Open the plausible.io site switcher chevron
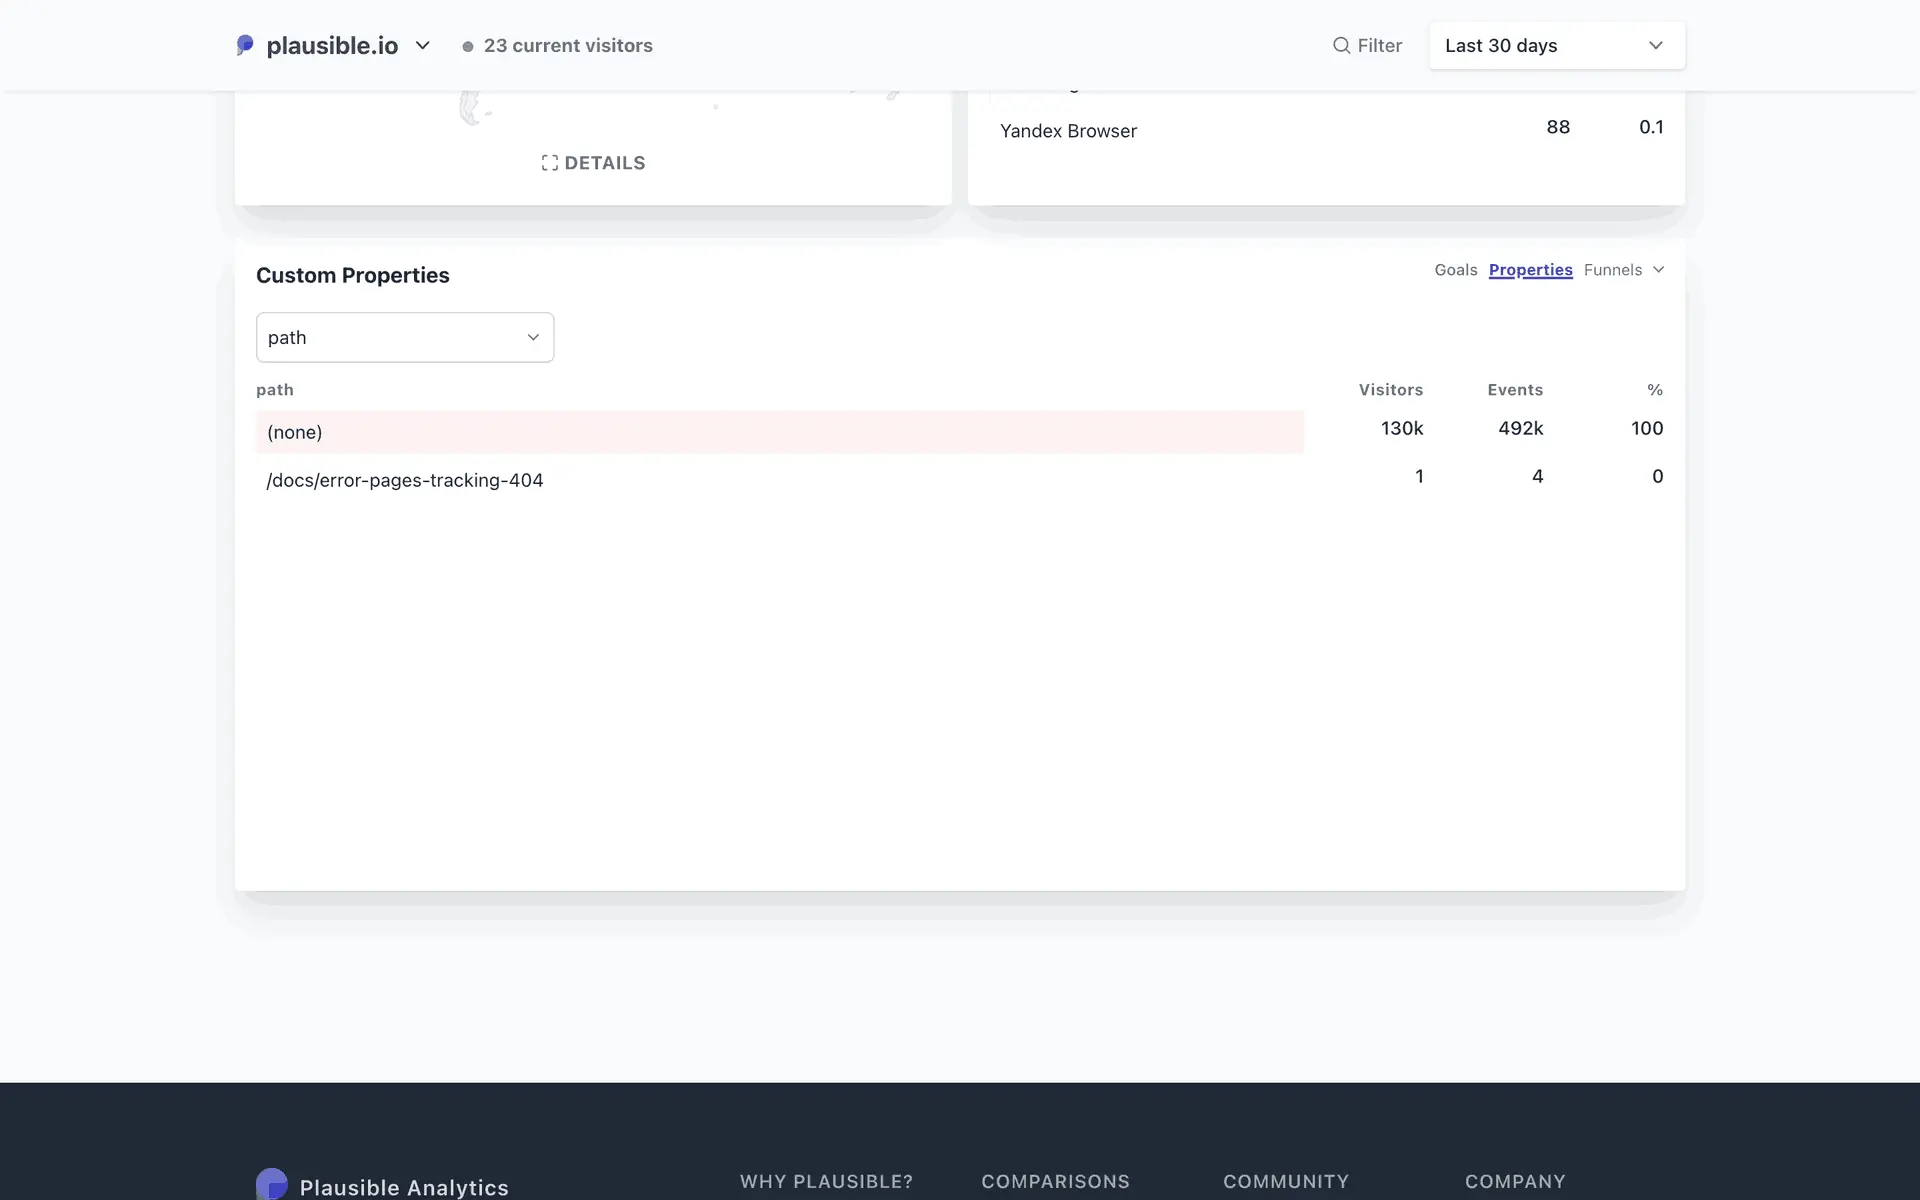Viewport: 1920px width, 1200px height. (x=423, y=45)
